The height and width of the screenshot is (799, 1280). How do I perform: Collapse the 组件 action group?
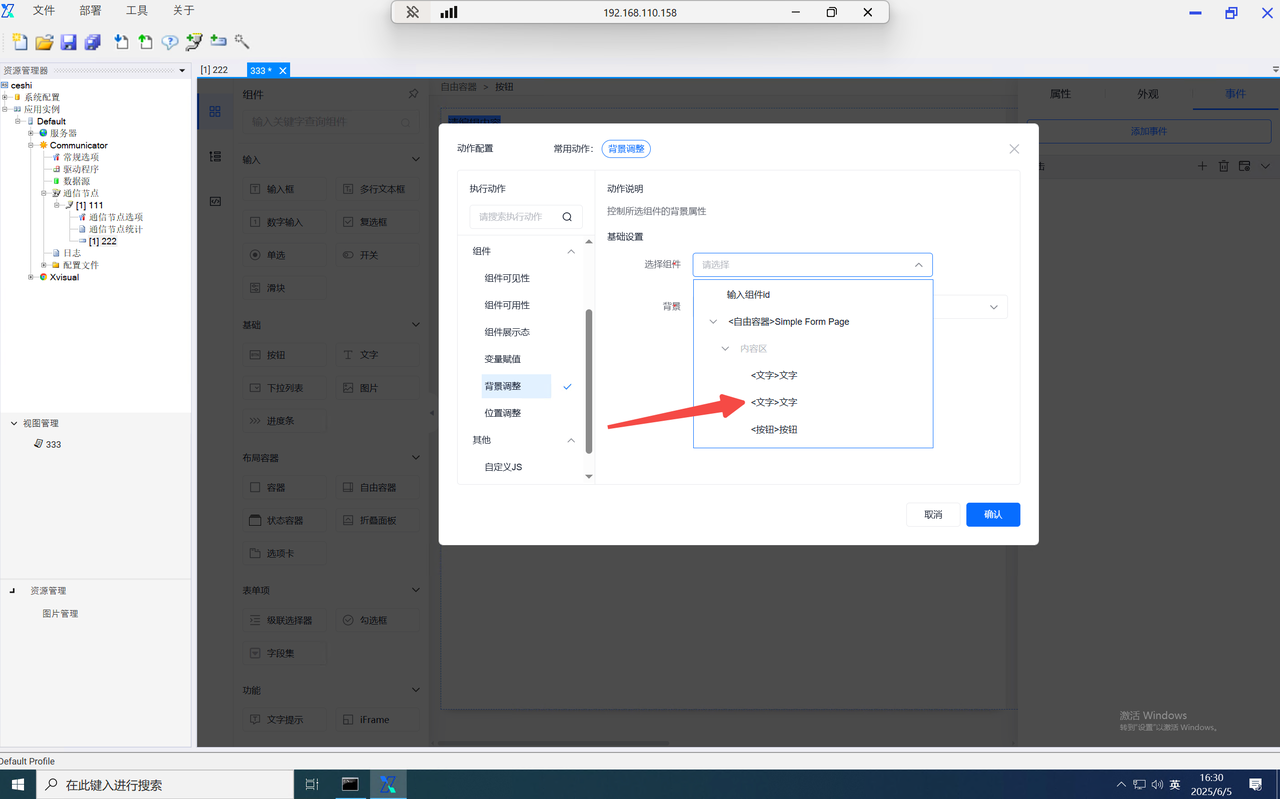tap(571, 251)
